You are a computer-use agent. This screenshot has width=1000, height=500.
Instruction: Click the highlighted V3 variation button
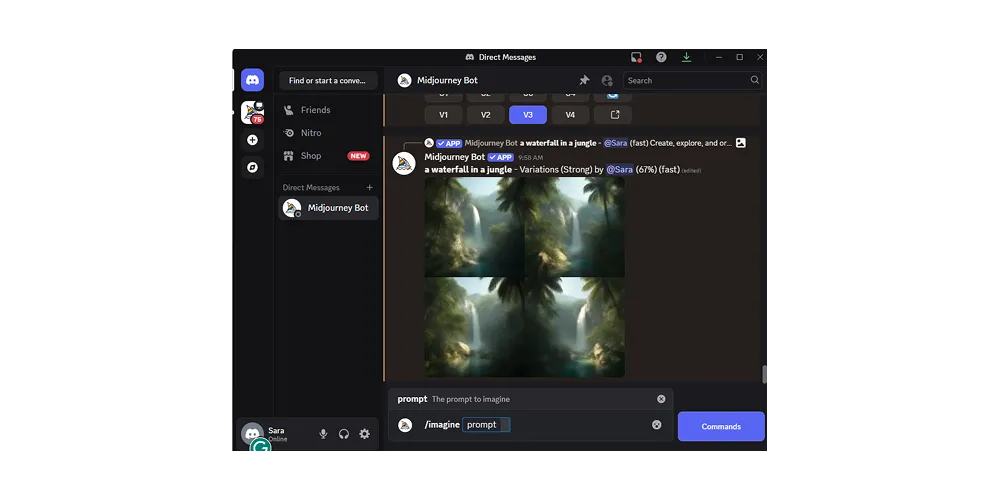click(527, 115)
